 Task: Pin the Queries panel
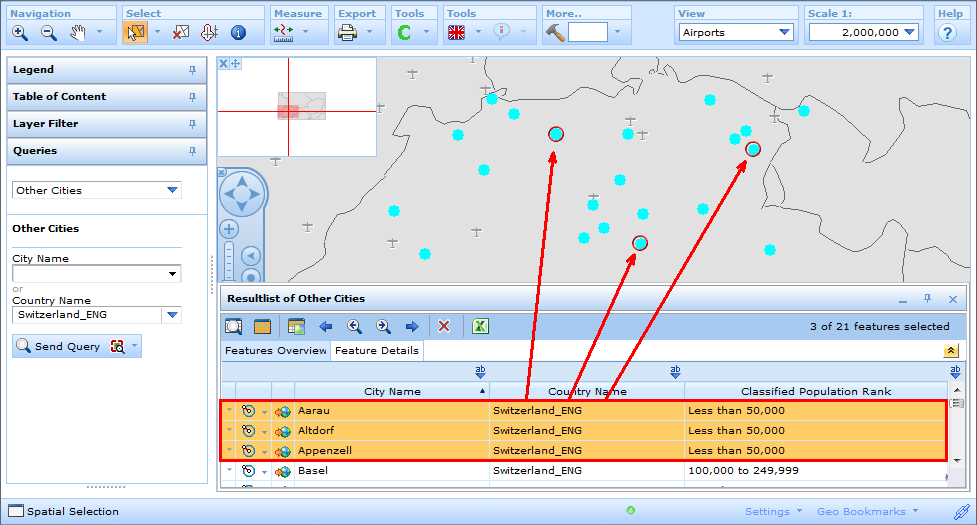click(193, 151)
